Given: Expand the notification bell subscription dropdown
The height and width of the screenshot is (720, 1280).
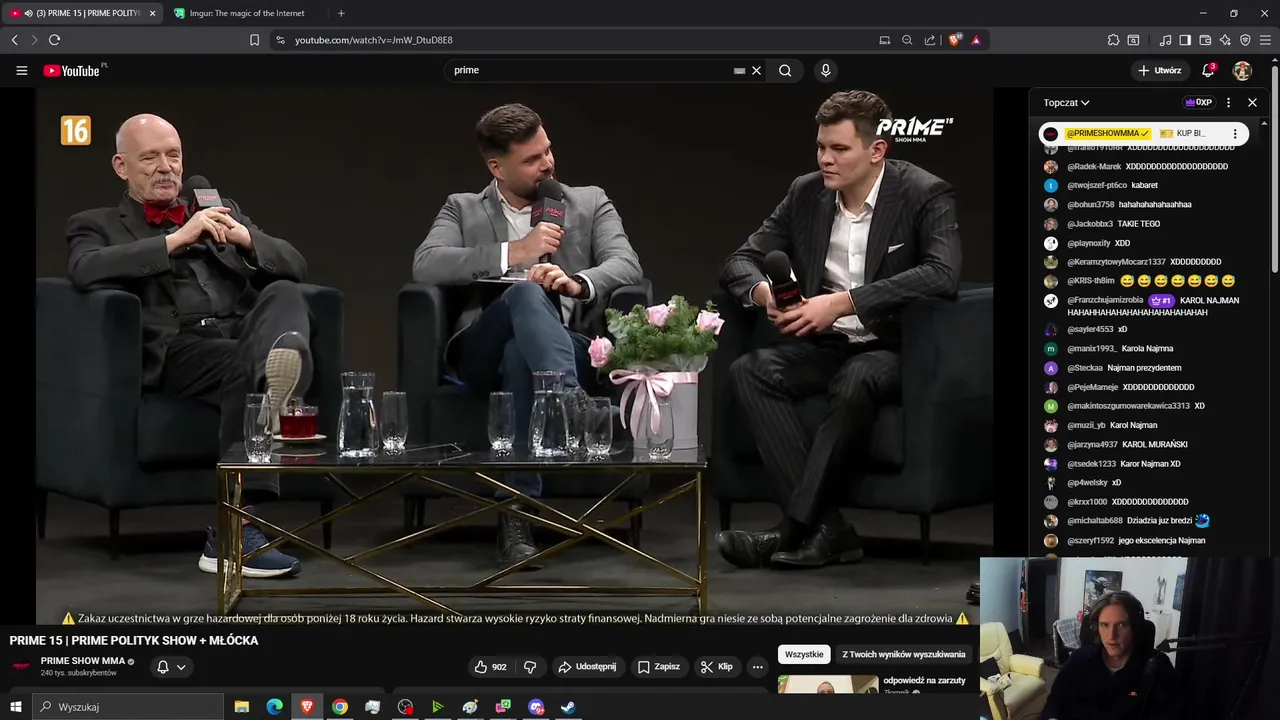Looking at the screenshot, I should [172, 667].
